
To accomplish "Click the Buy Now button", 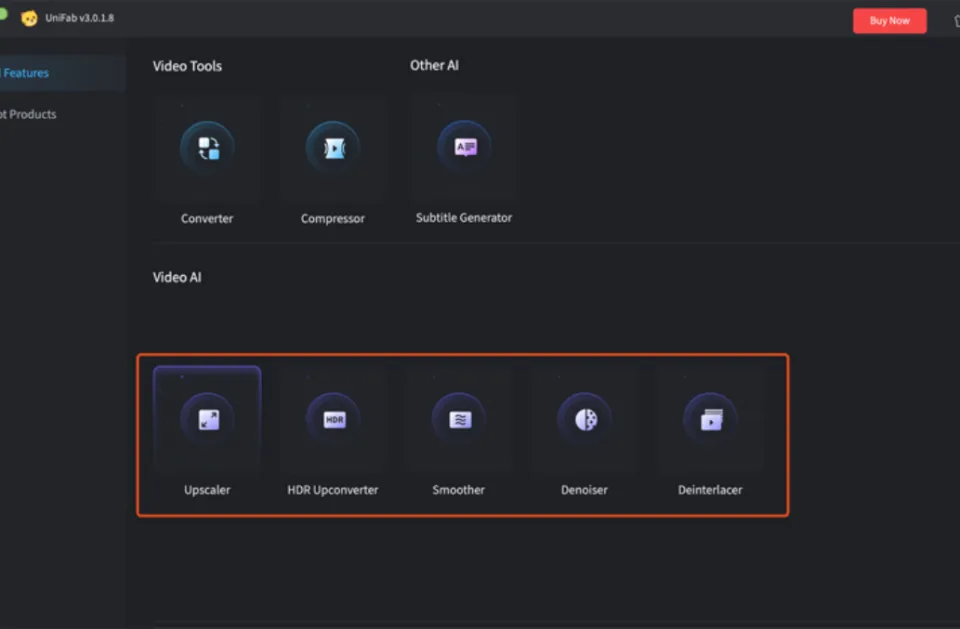I will click(x=890, y=21).
